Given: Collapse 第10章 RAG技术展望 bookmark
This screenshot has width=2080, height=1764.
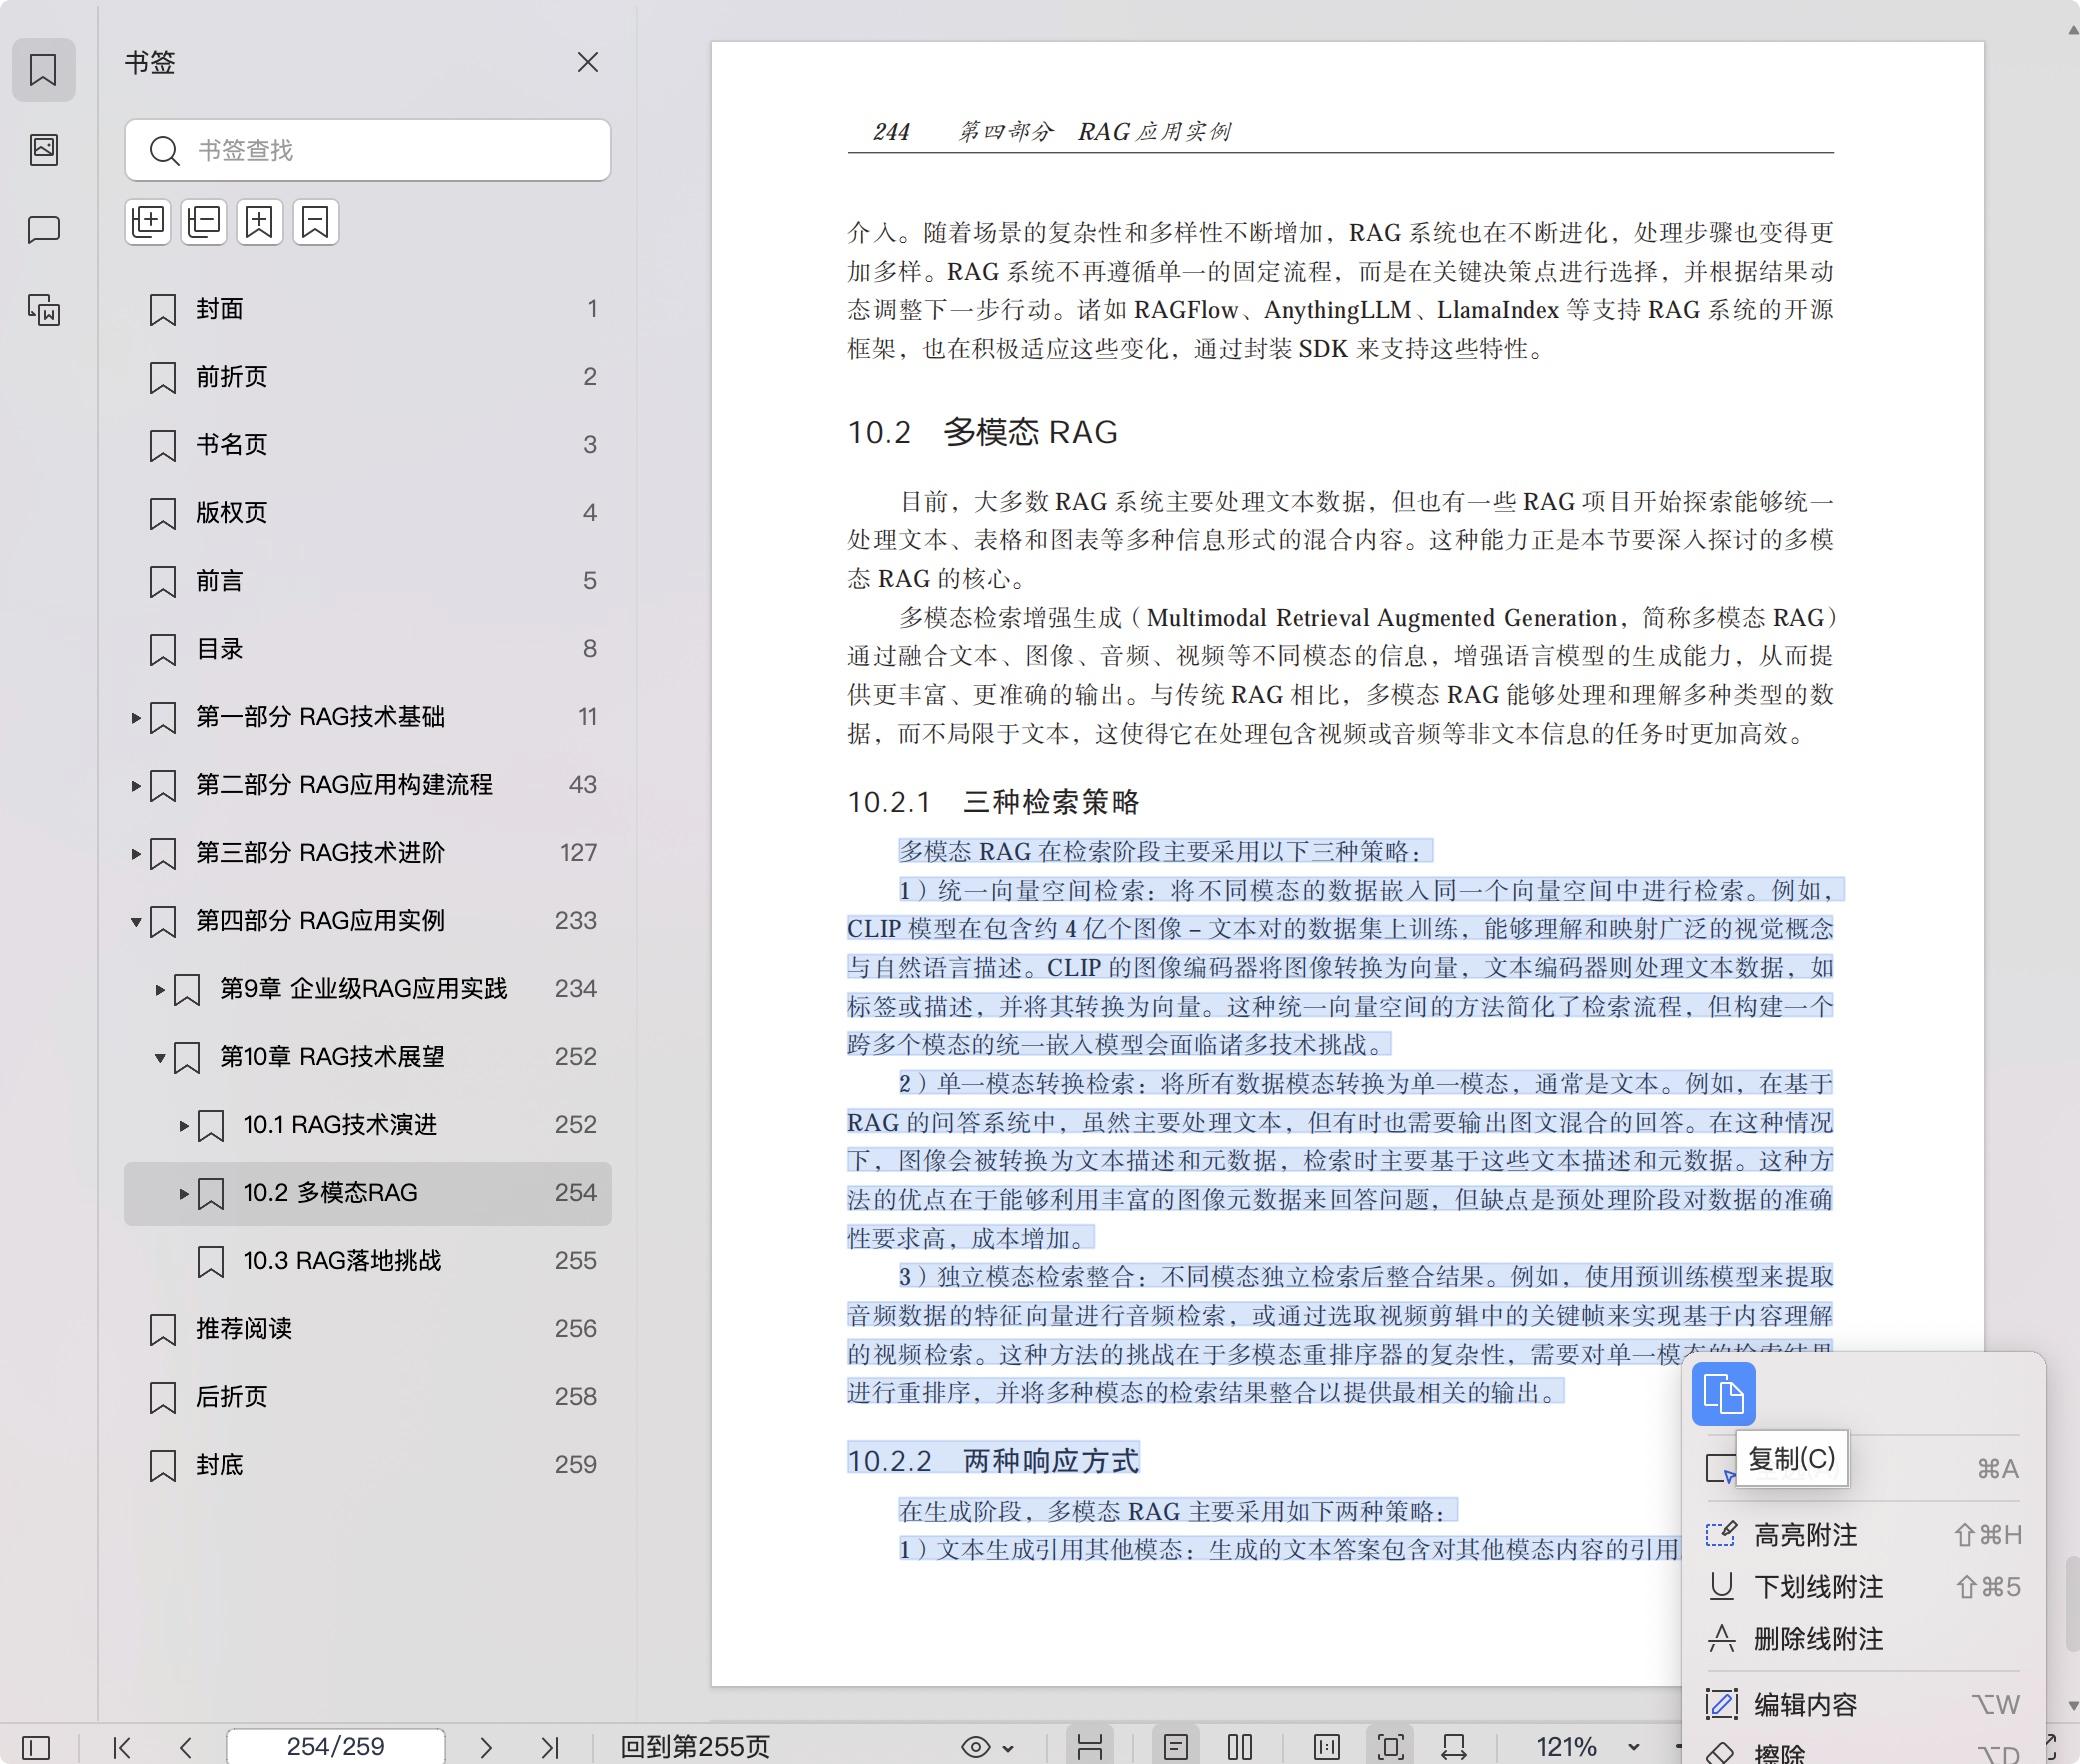Looking at the screenshot, I should [160, 1057].
